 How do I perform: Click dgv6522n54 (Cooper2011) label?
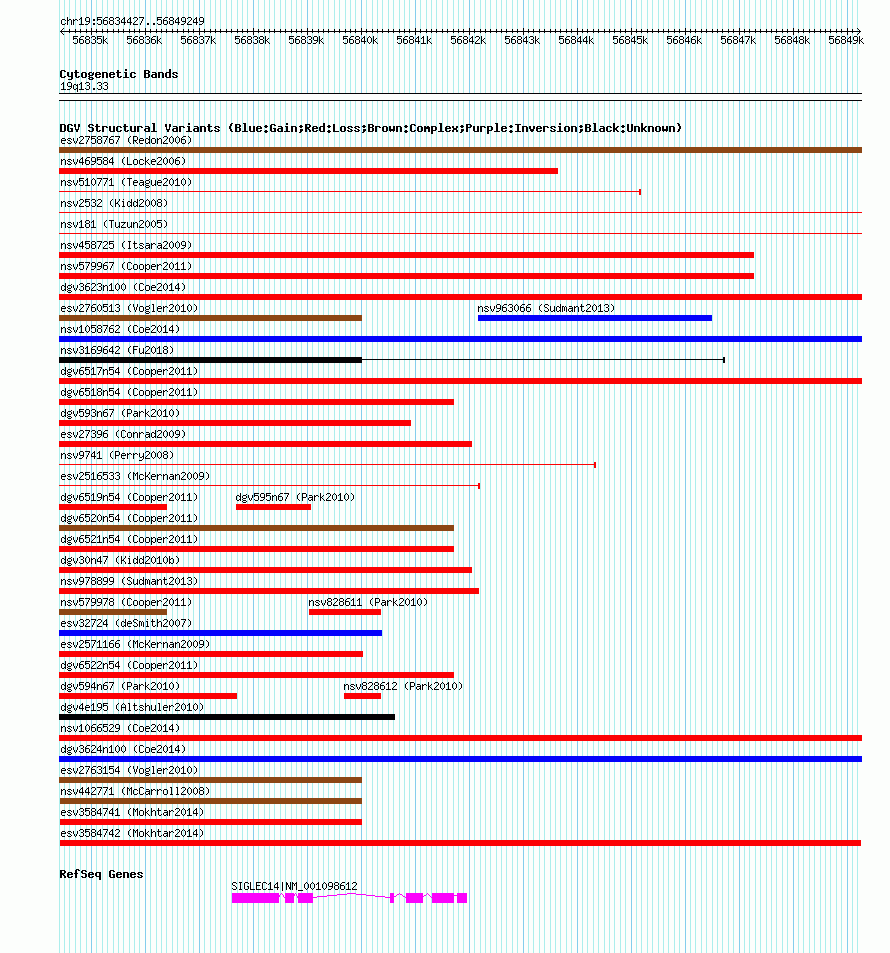point(129,665)
